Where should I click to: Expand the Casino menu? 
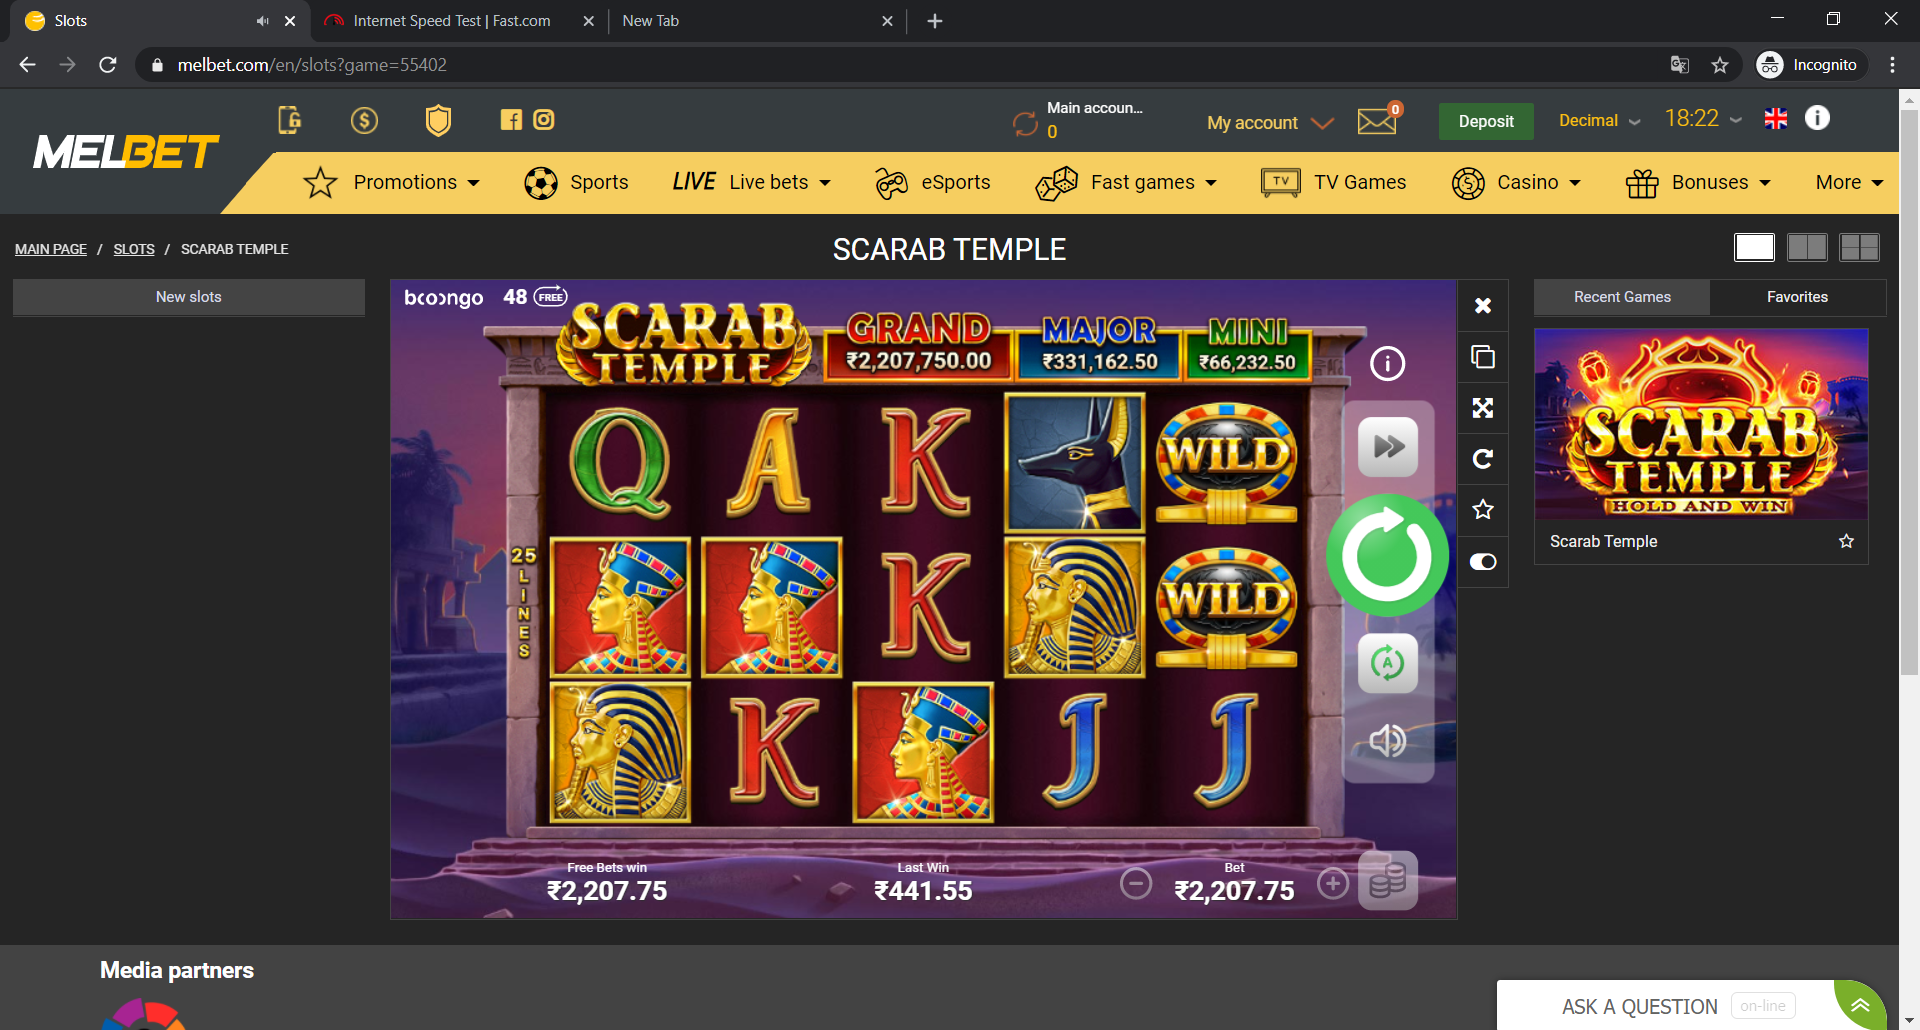1516,183
